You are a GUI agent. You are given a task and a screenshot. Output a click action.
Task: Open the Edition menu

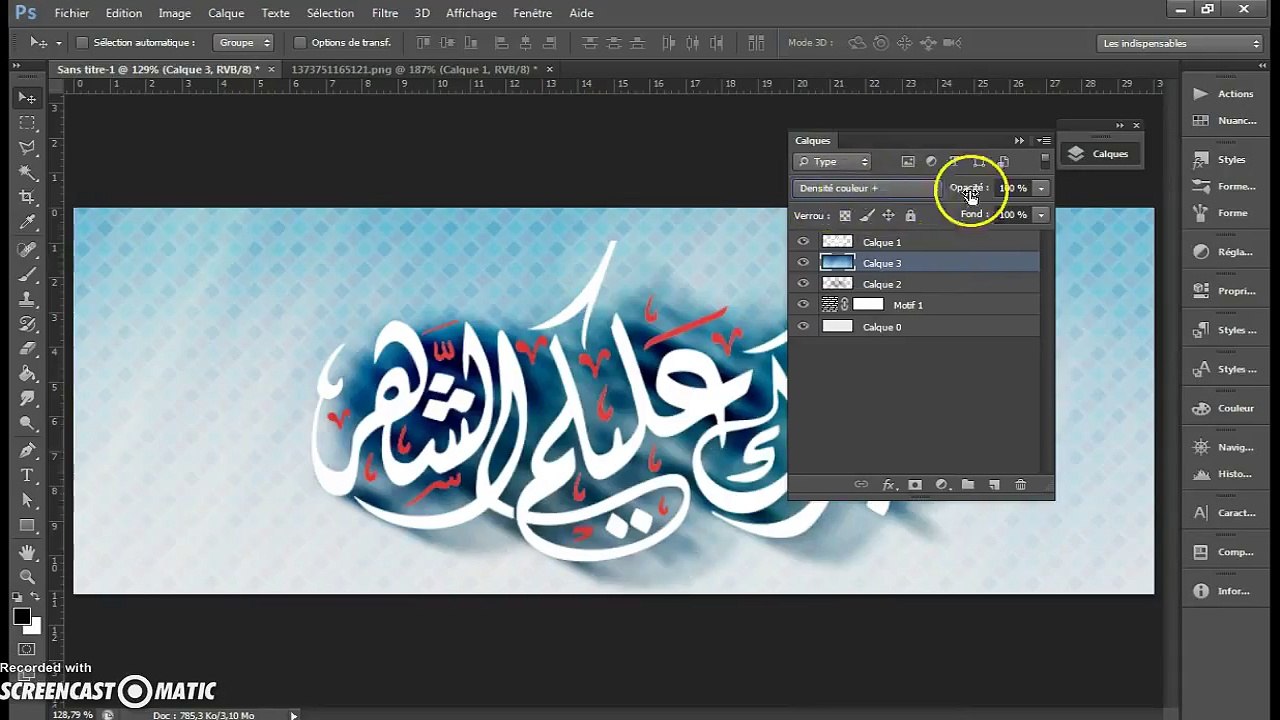click(x=124, y=13)
